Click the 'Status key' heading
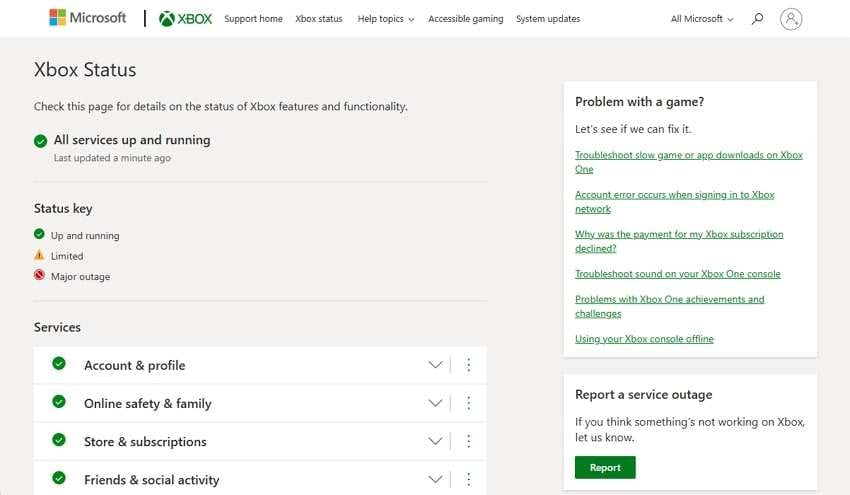Viewport: 850px width, 495px height. pos(63,209)
